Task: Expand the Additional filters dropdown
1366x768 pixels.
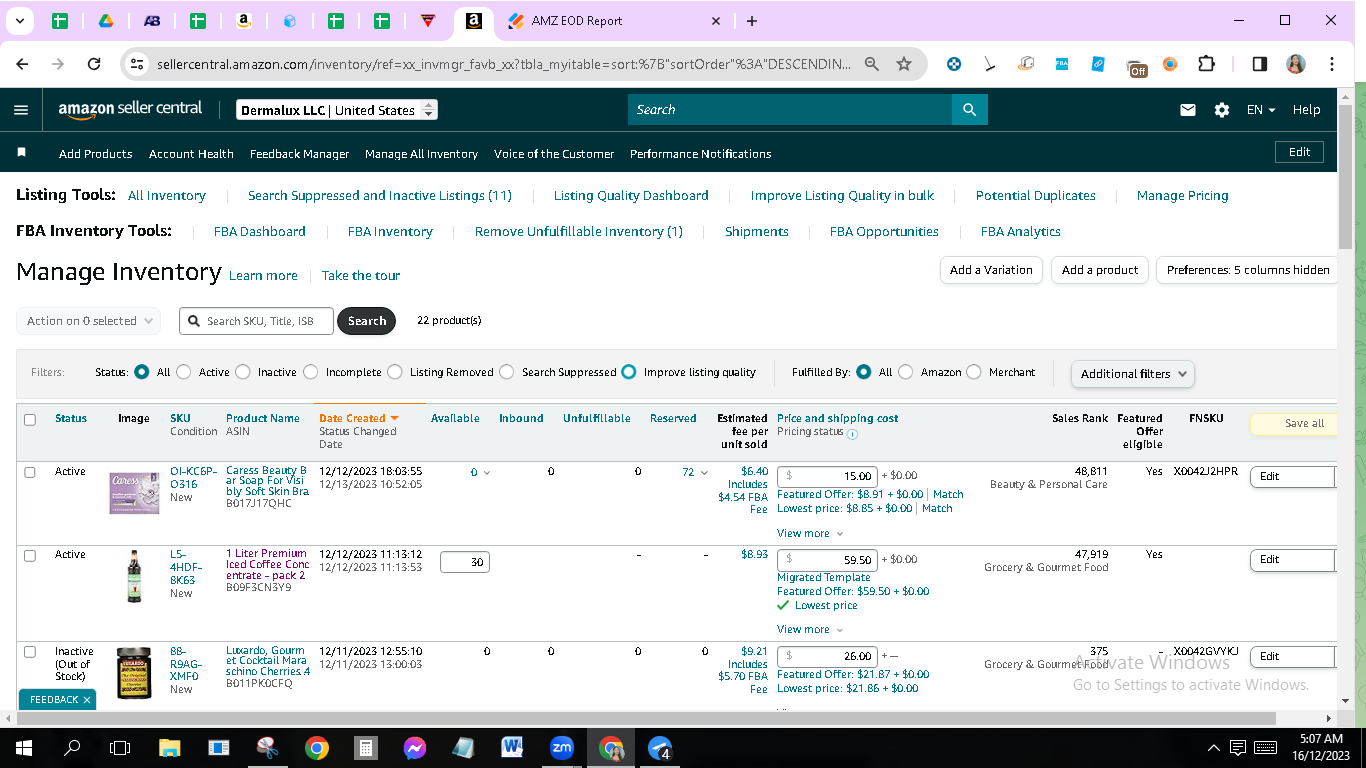Action: [1132, 374]
